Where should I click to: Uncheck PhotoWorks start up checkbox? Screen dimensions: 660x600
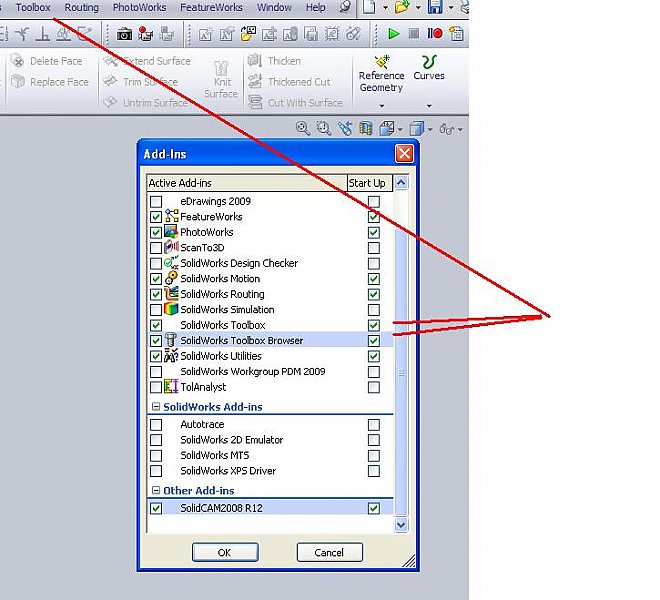[x=374, y=232]
